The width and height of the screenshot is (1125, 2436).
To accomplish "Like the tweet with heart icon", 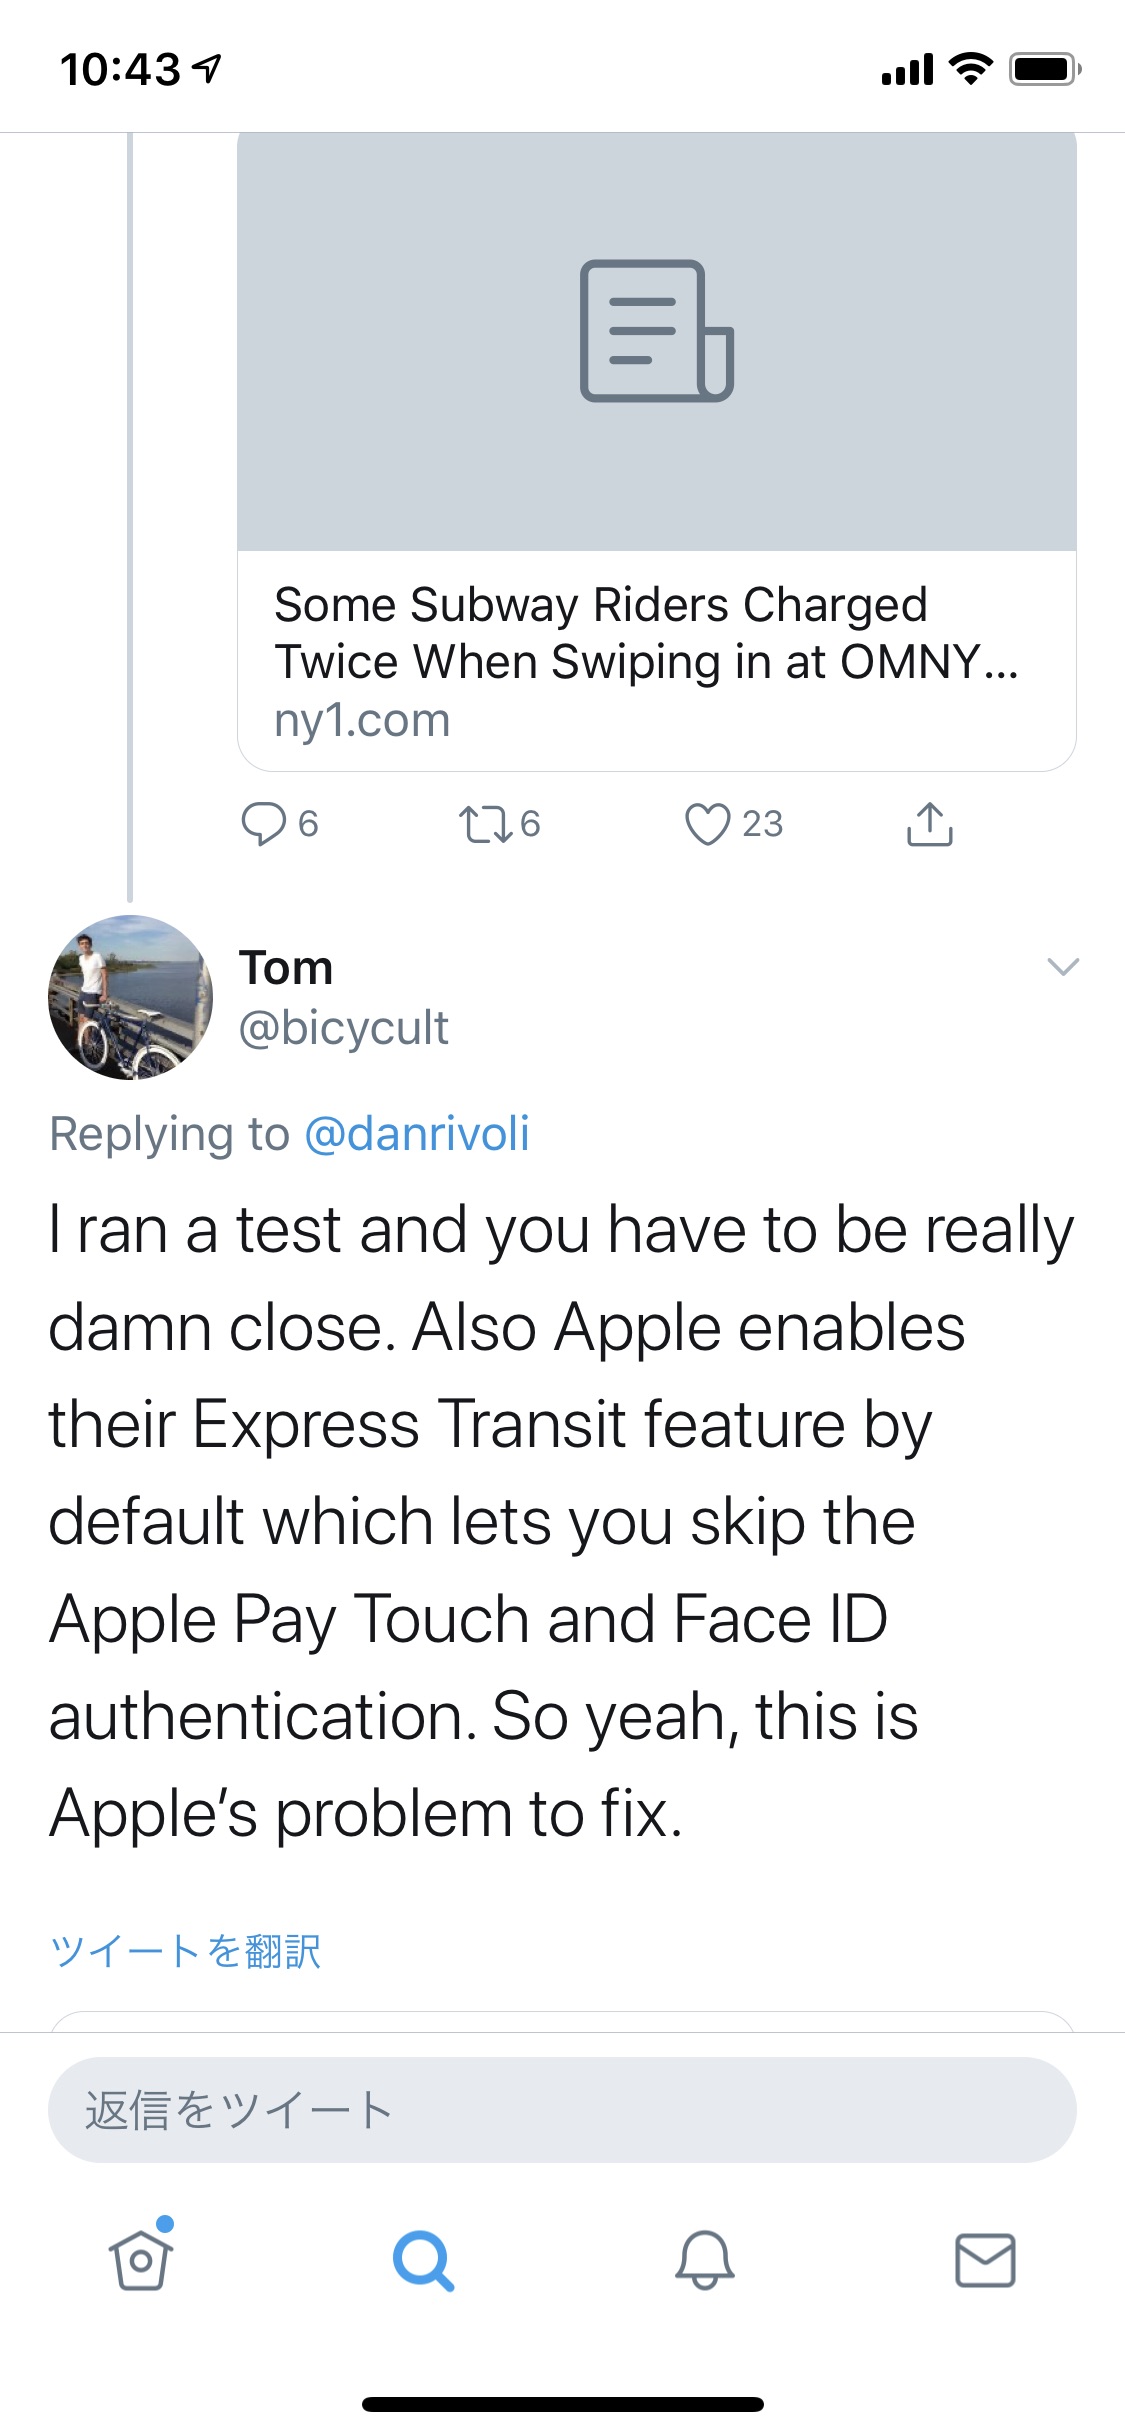I will pos(707,825).
